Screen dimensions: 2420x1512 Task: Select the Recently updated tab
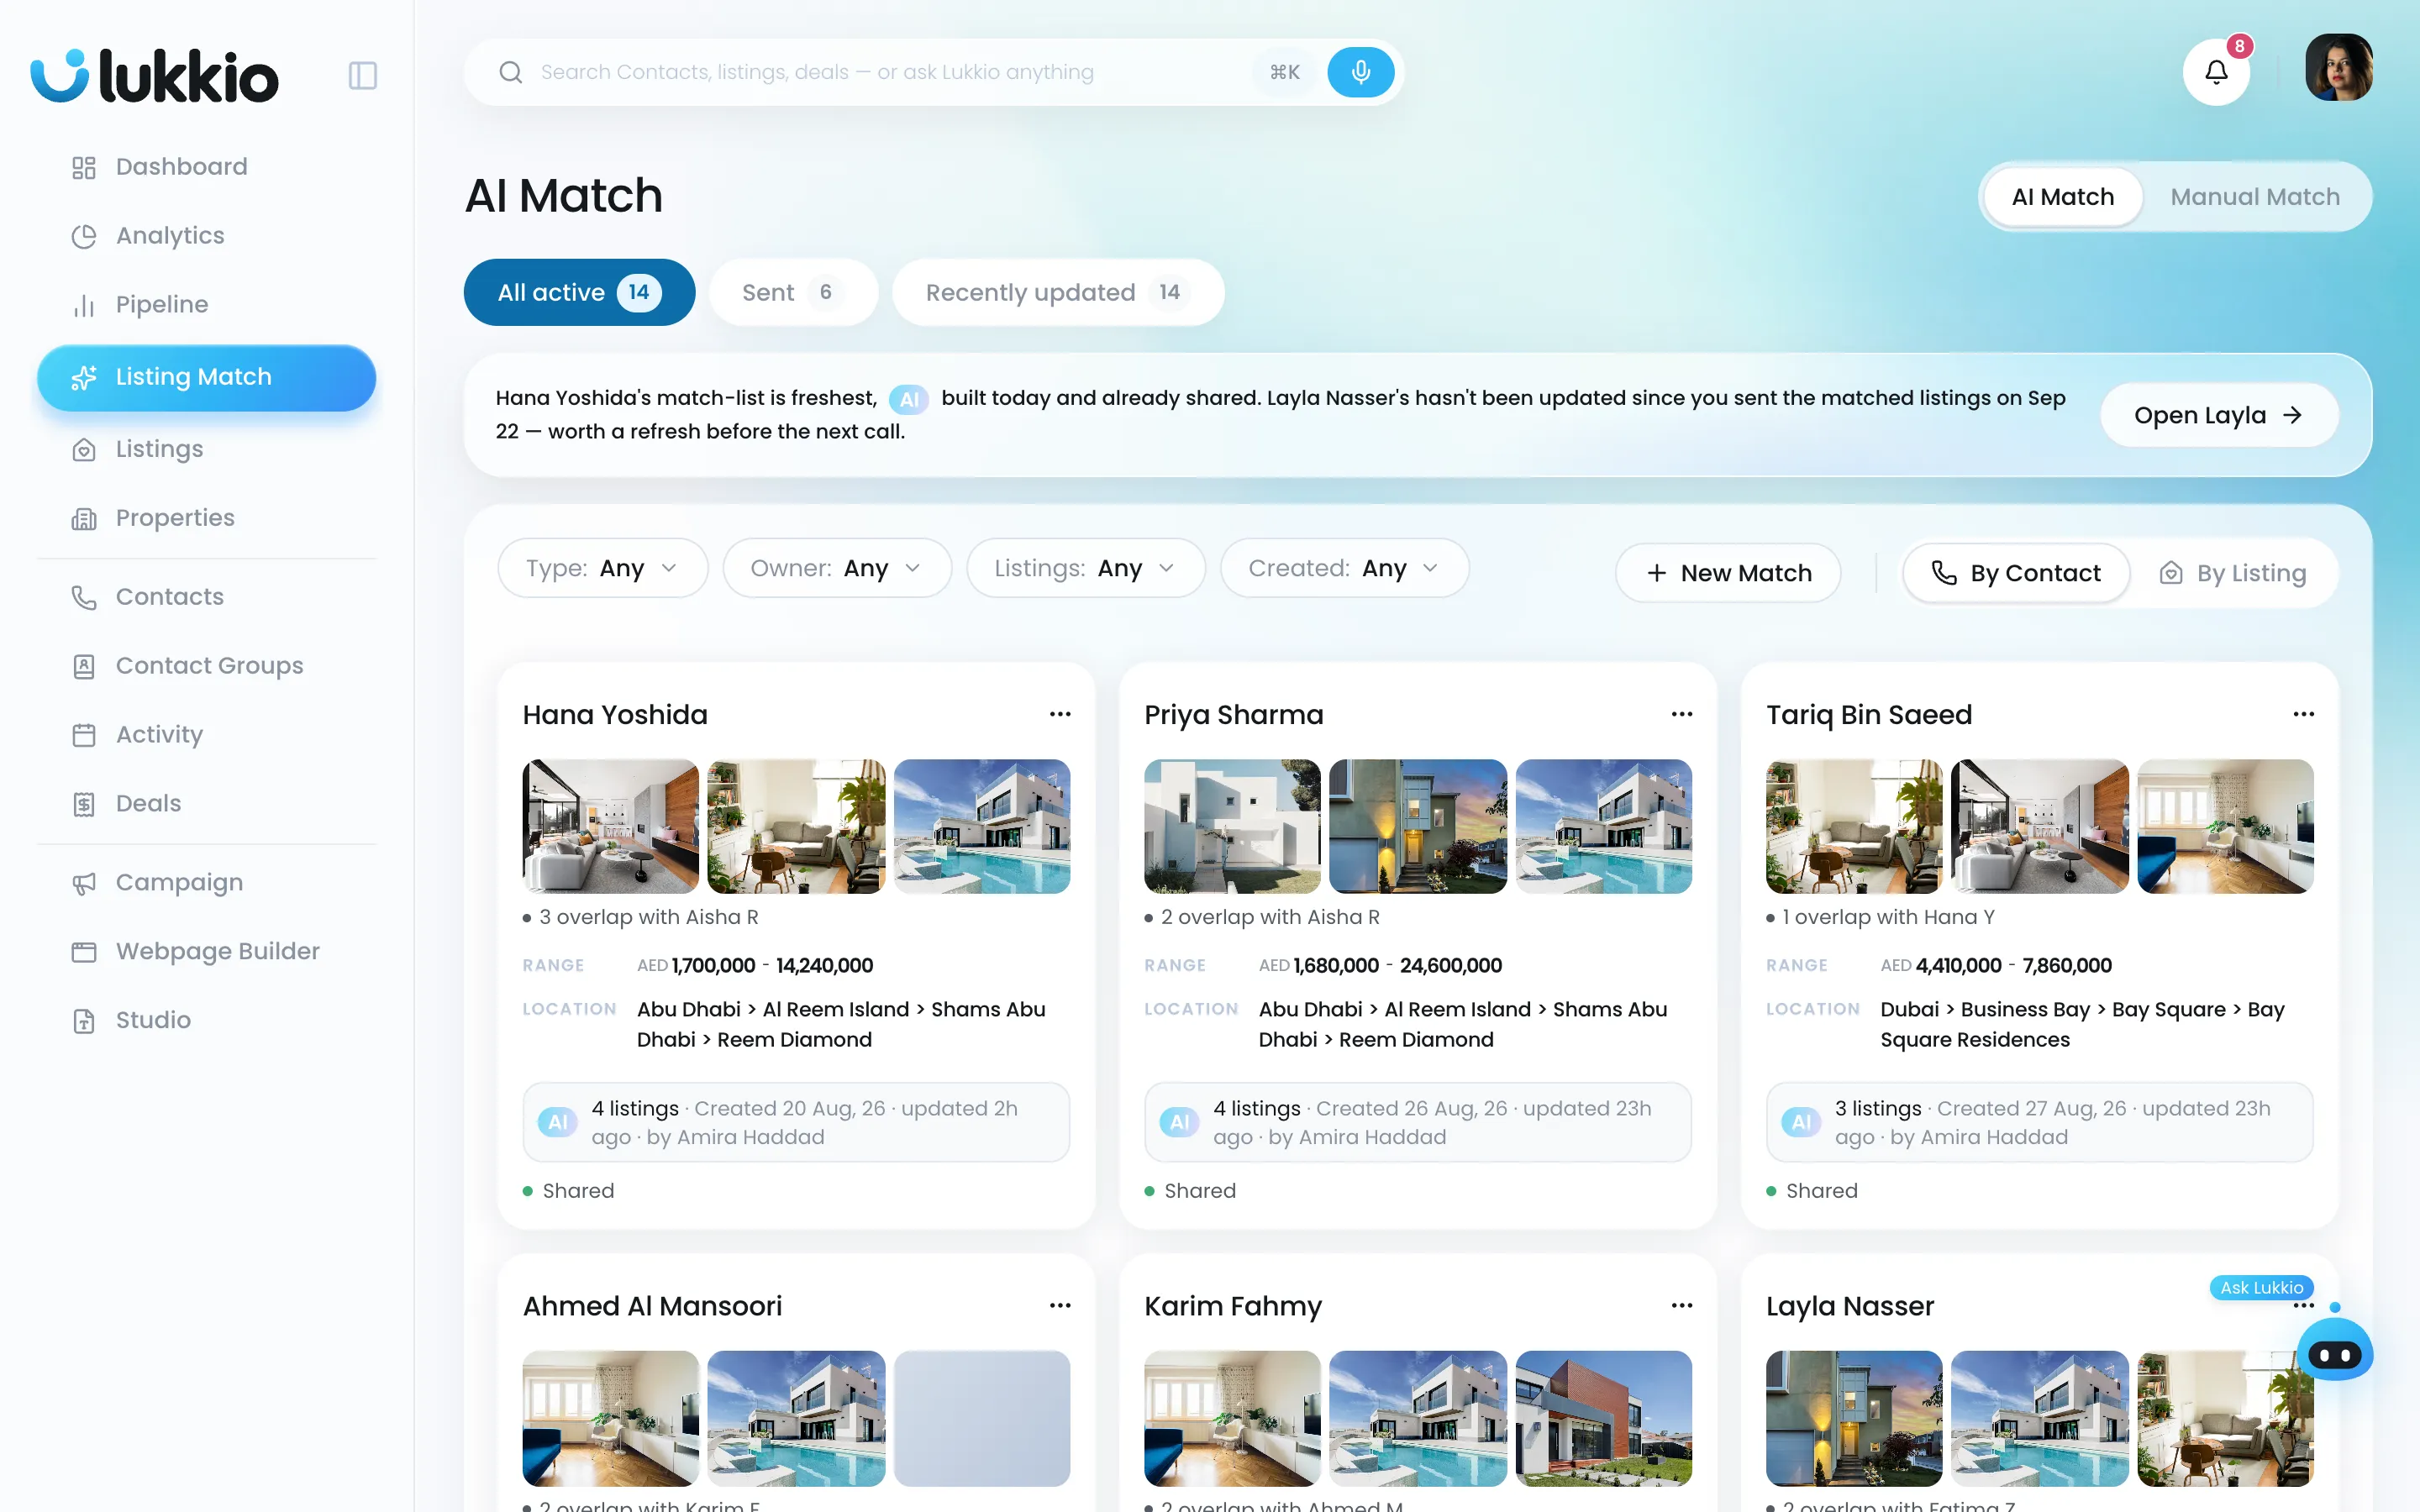1058,292
